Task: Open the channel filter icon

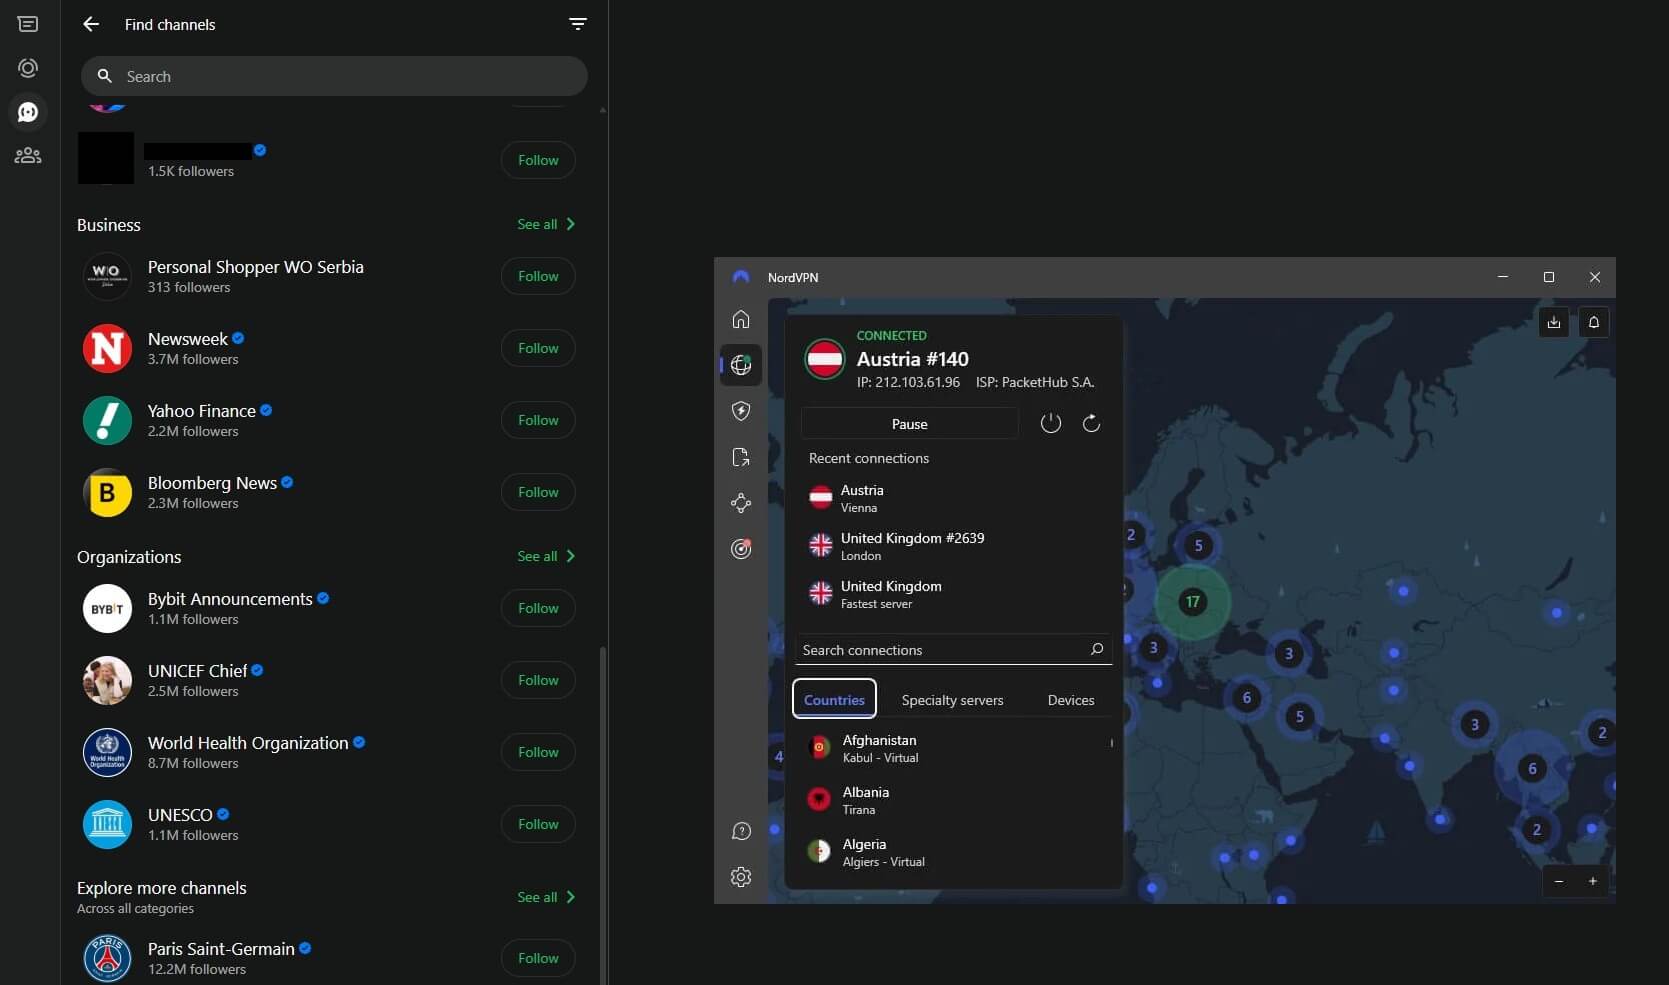Action: coord(578,24)
